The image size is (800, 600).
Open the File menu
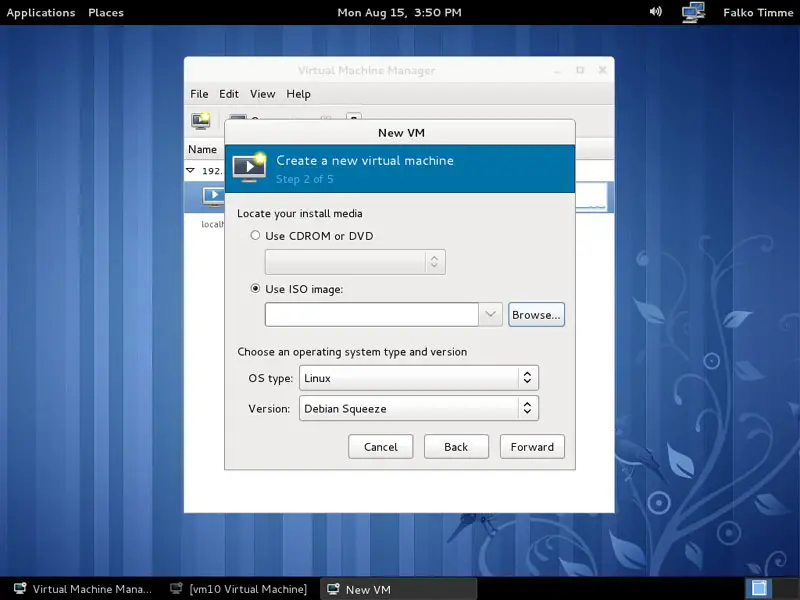coord(199,94)
